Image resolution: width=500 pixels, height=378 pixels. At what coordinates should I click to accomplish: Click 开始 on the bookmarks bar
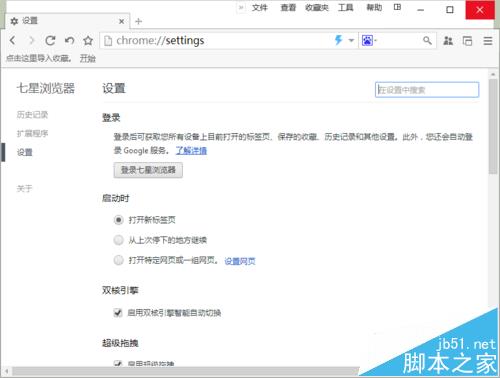pos(88,59)
